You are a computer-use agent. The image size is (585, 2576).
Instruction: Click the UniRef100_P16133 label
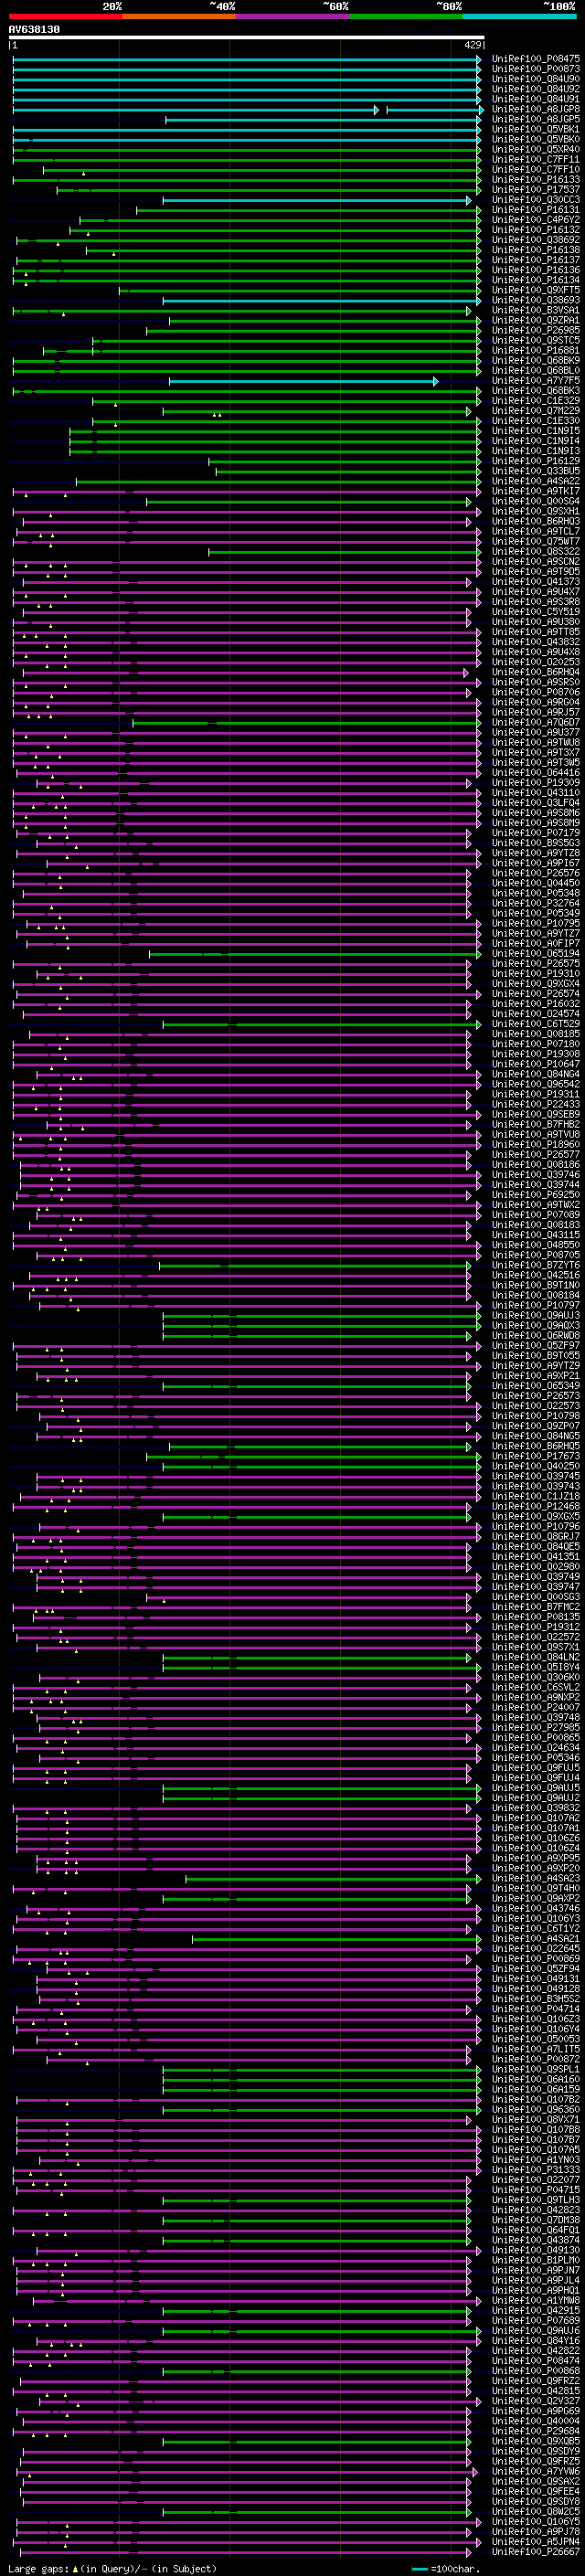536,180
